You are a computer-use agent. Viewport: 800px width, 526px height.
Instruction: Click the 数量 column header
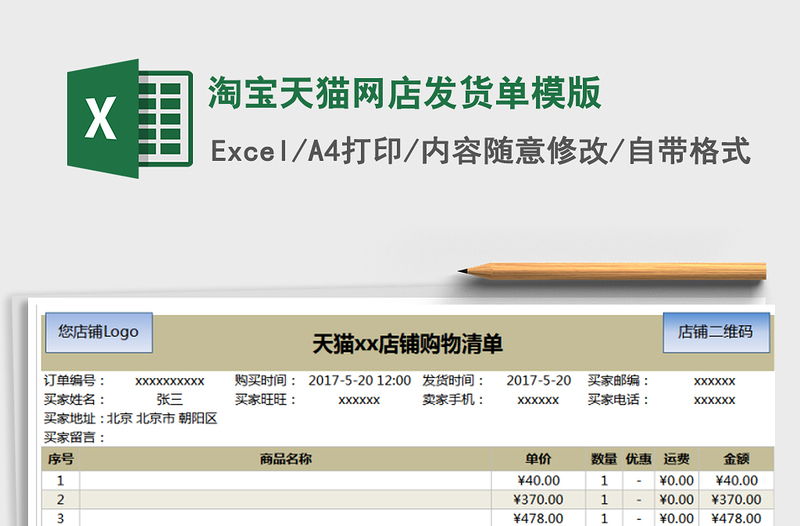click(604, 459)
